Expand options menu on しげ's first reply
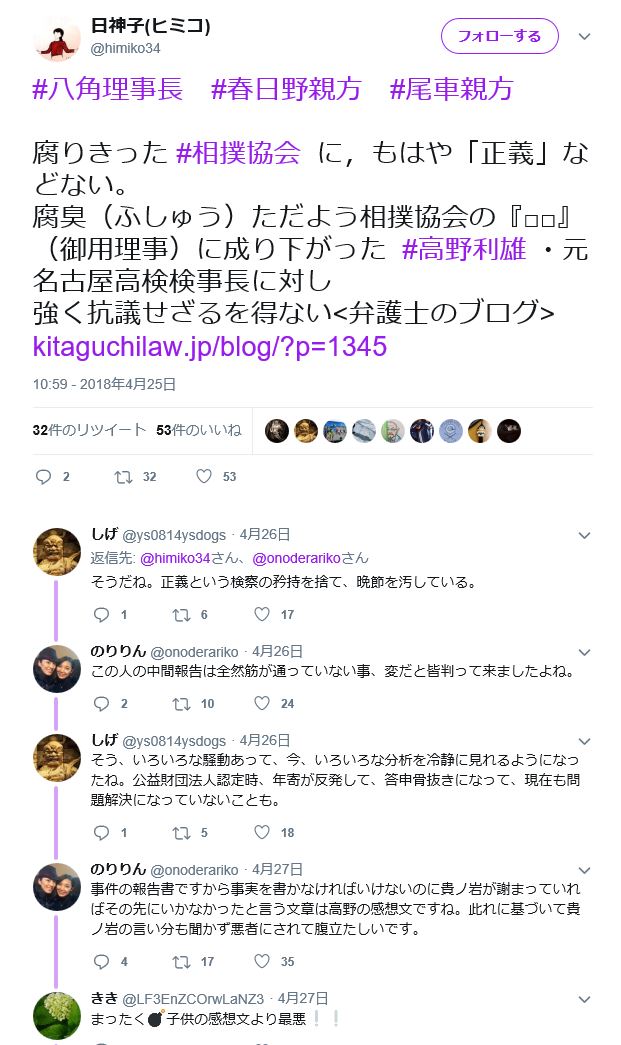This screenshot has height=1045, width=621. pyautogui.click(x=584, y=535)
